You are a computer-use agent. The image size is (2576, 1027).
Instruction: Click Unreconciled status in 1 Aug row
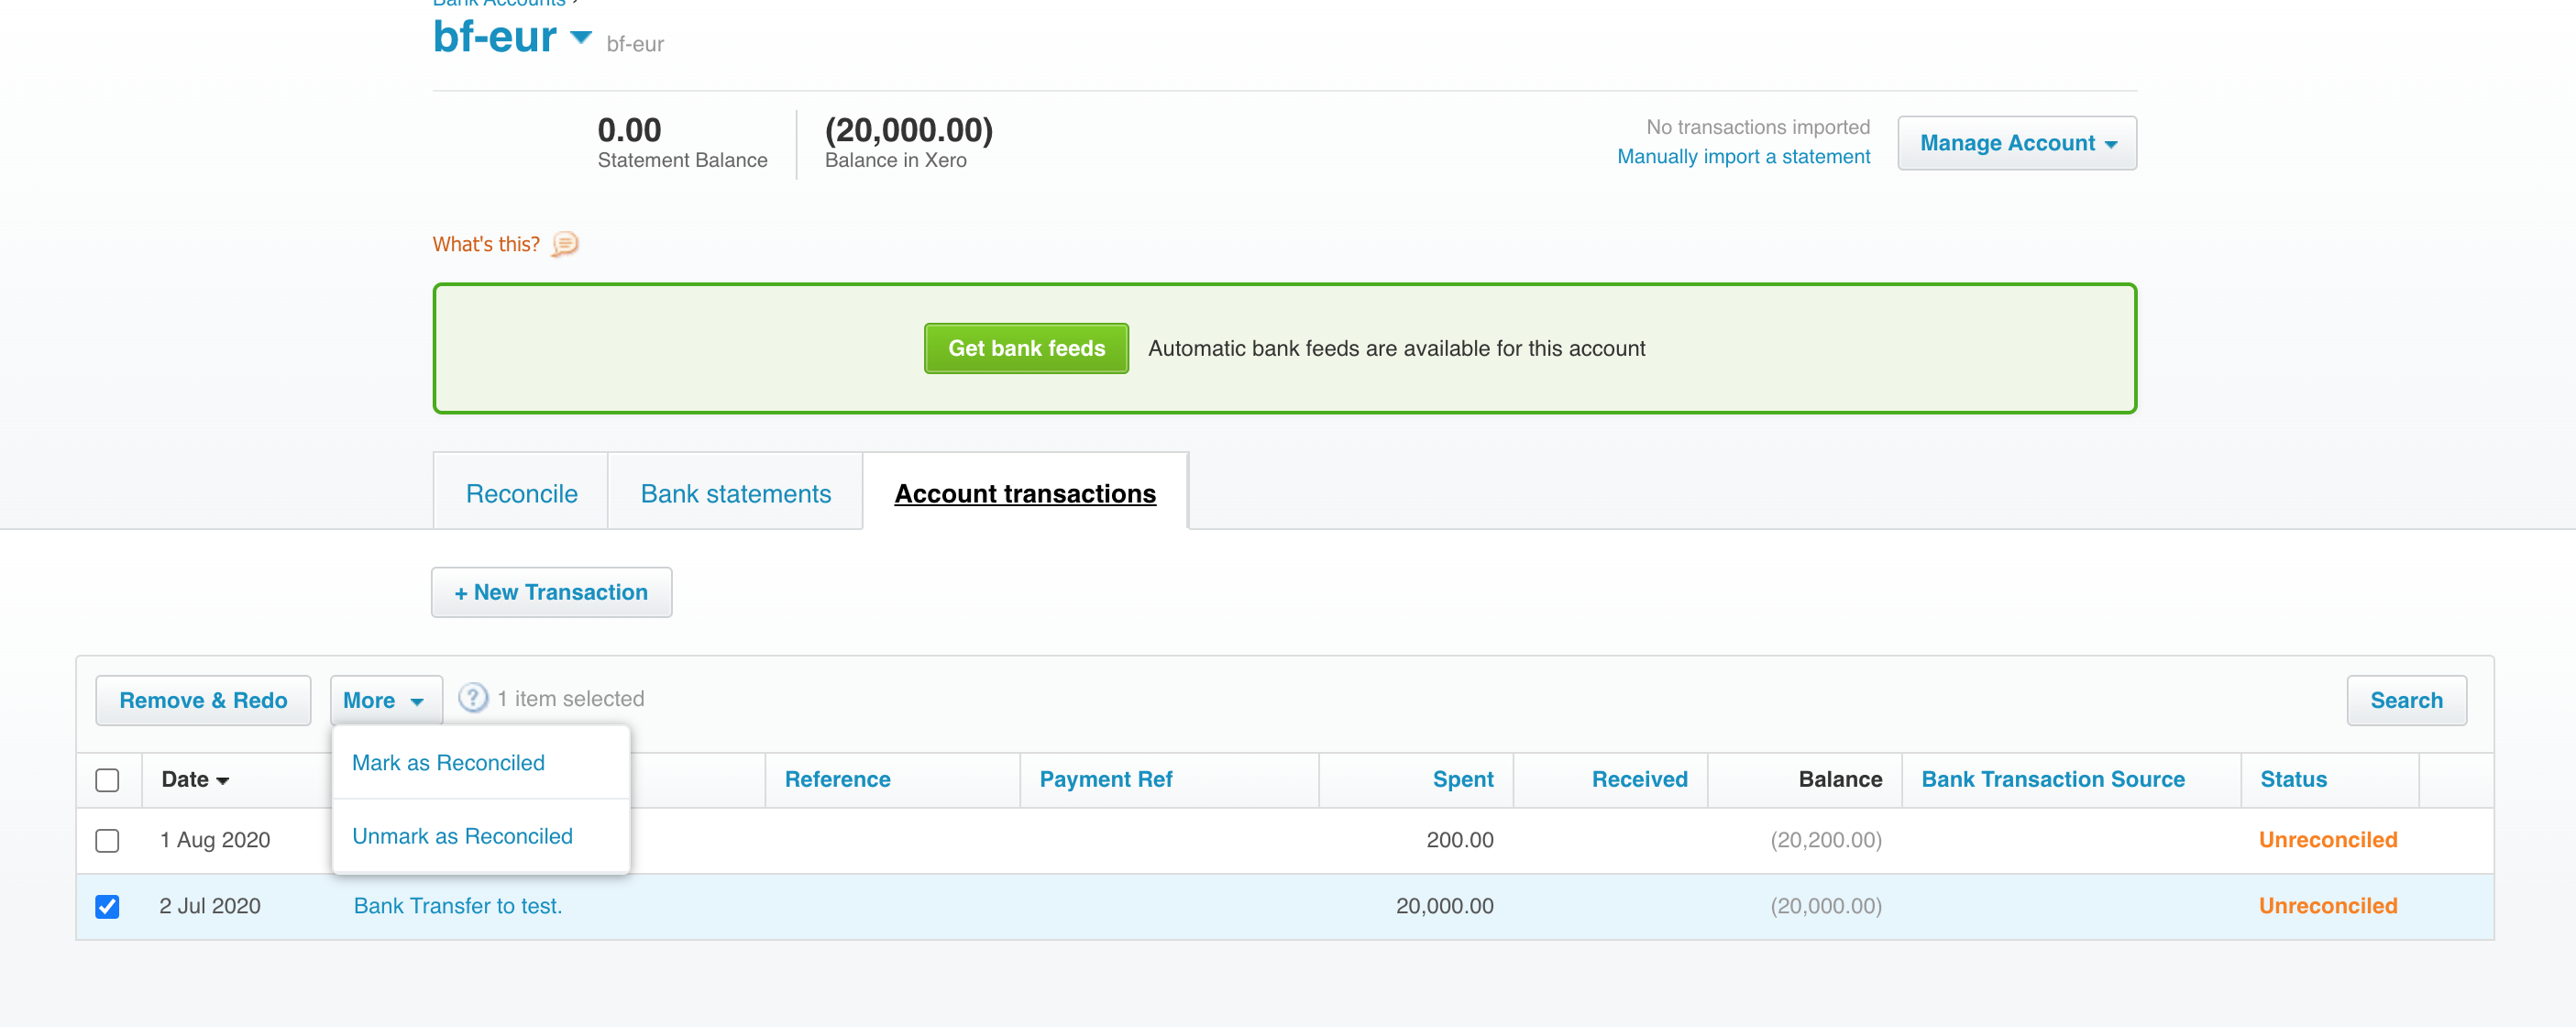click(2327, 840)
